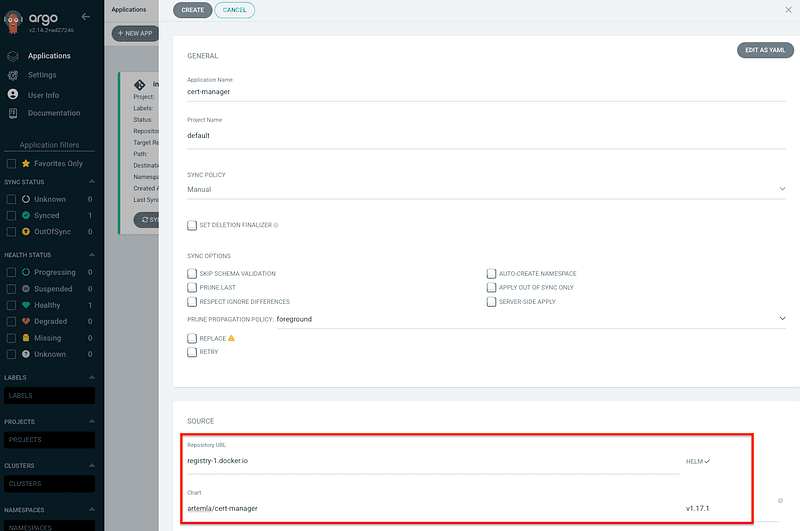Collapse the Projects filter section
Image resolution: width=800 pixels, height=531 pixels.
point(92,421)
